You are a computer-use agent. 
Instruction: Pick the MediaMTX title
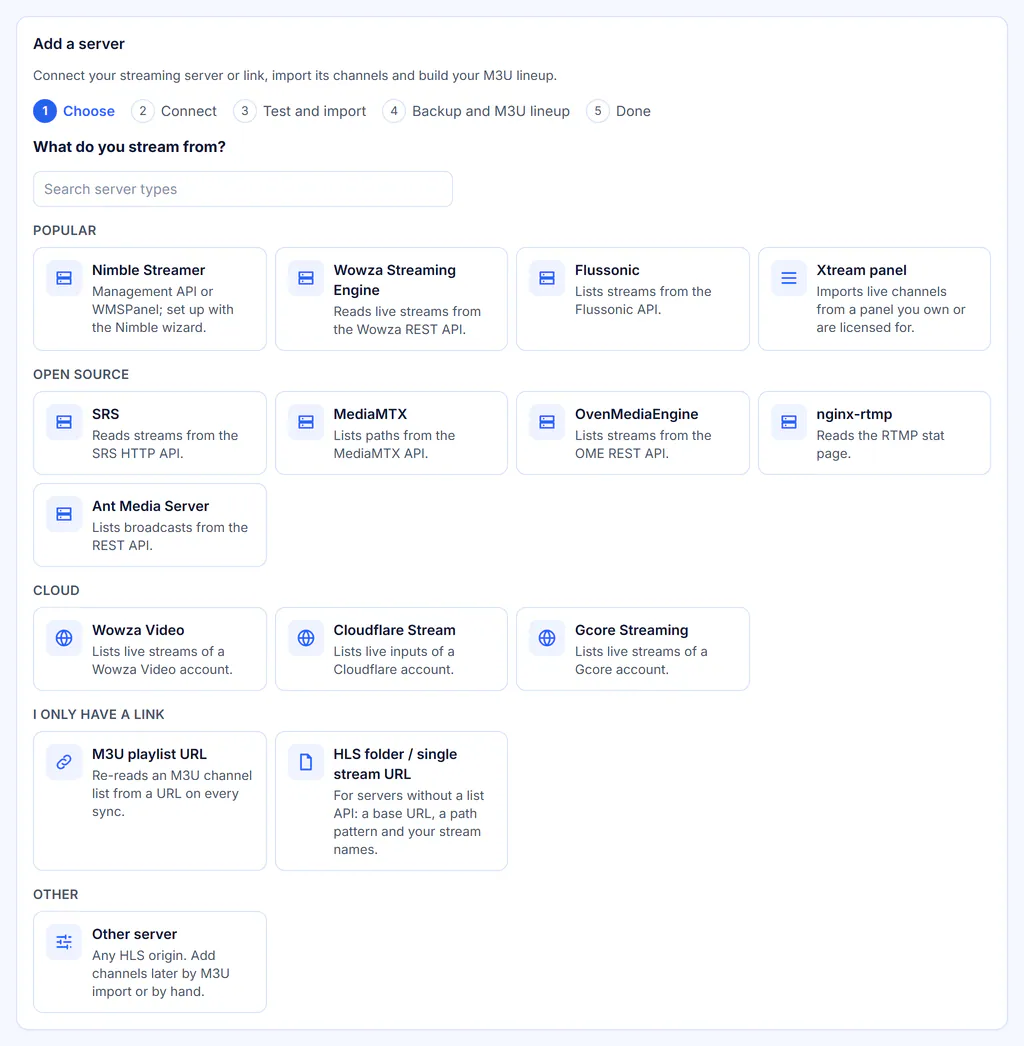pyautogui.click(x=370, y=414)
